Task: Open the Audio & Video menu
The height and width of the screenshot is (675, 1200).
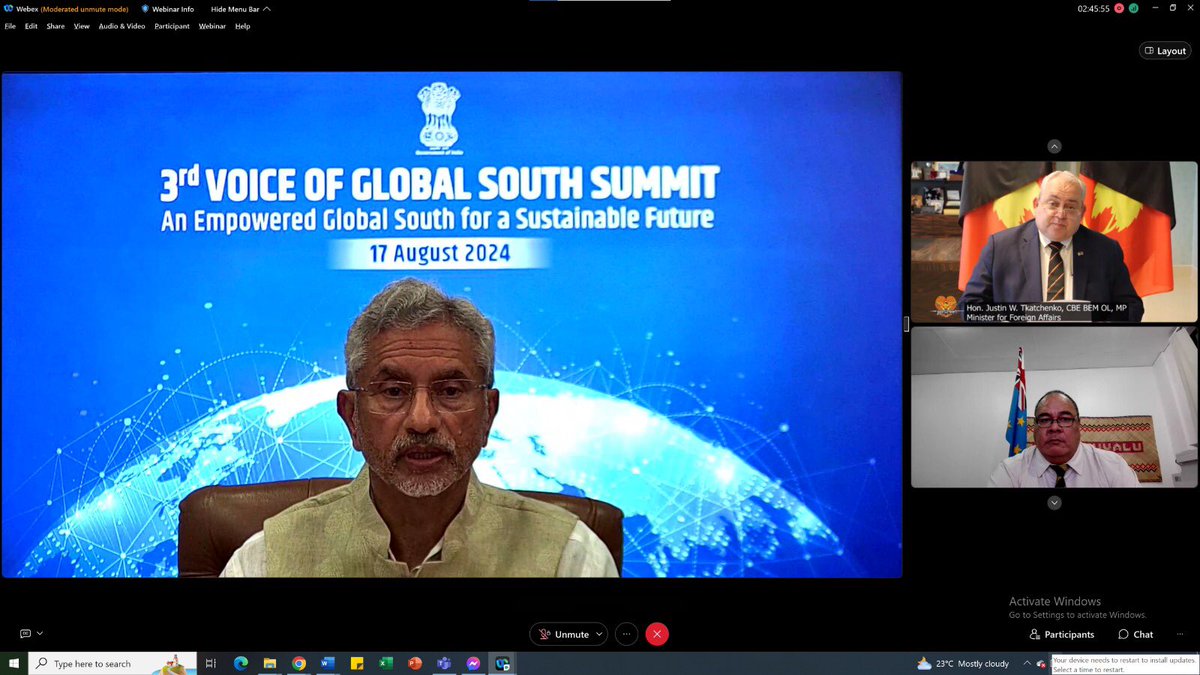Action: click(122, 26)
